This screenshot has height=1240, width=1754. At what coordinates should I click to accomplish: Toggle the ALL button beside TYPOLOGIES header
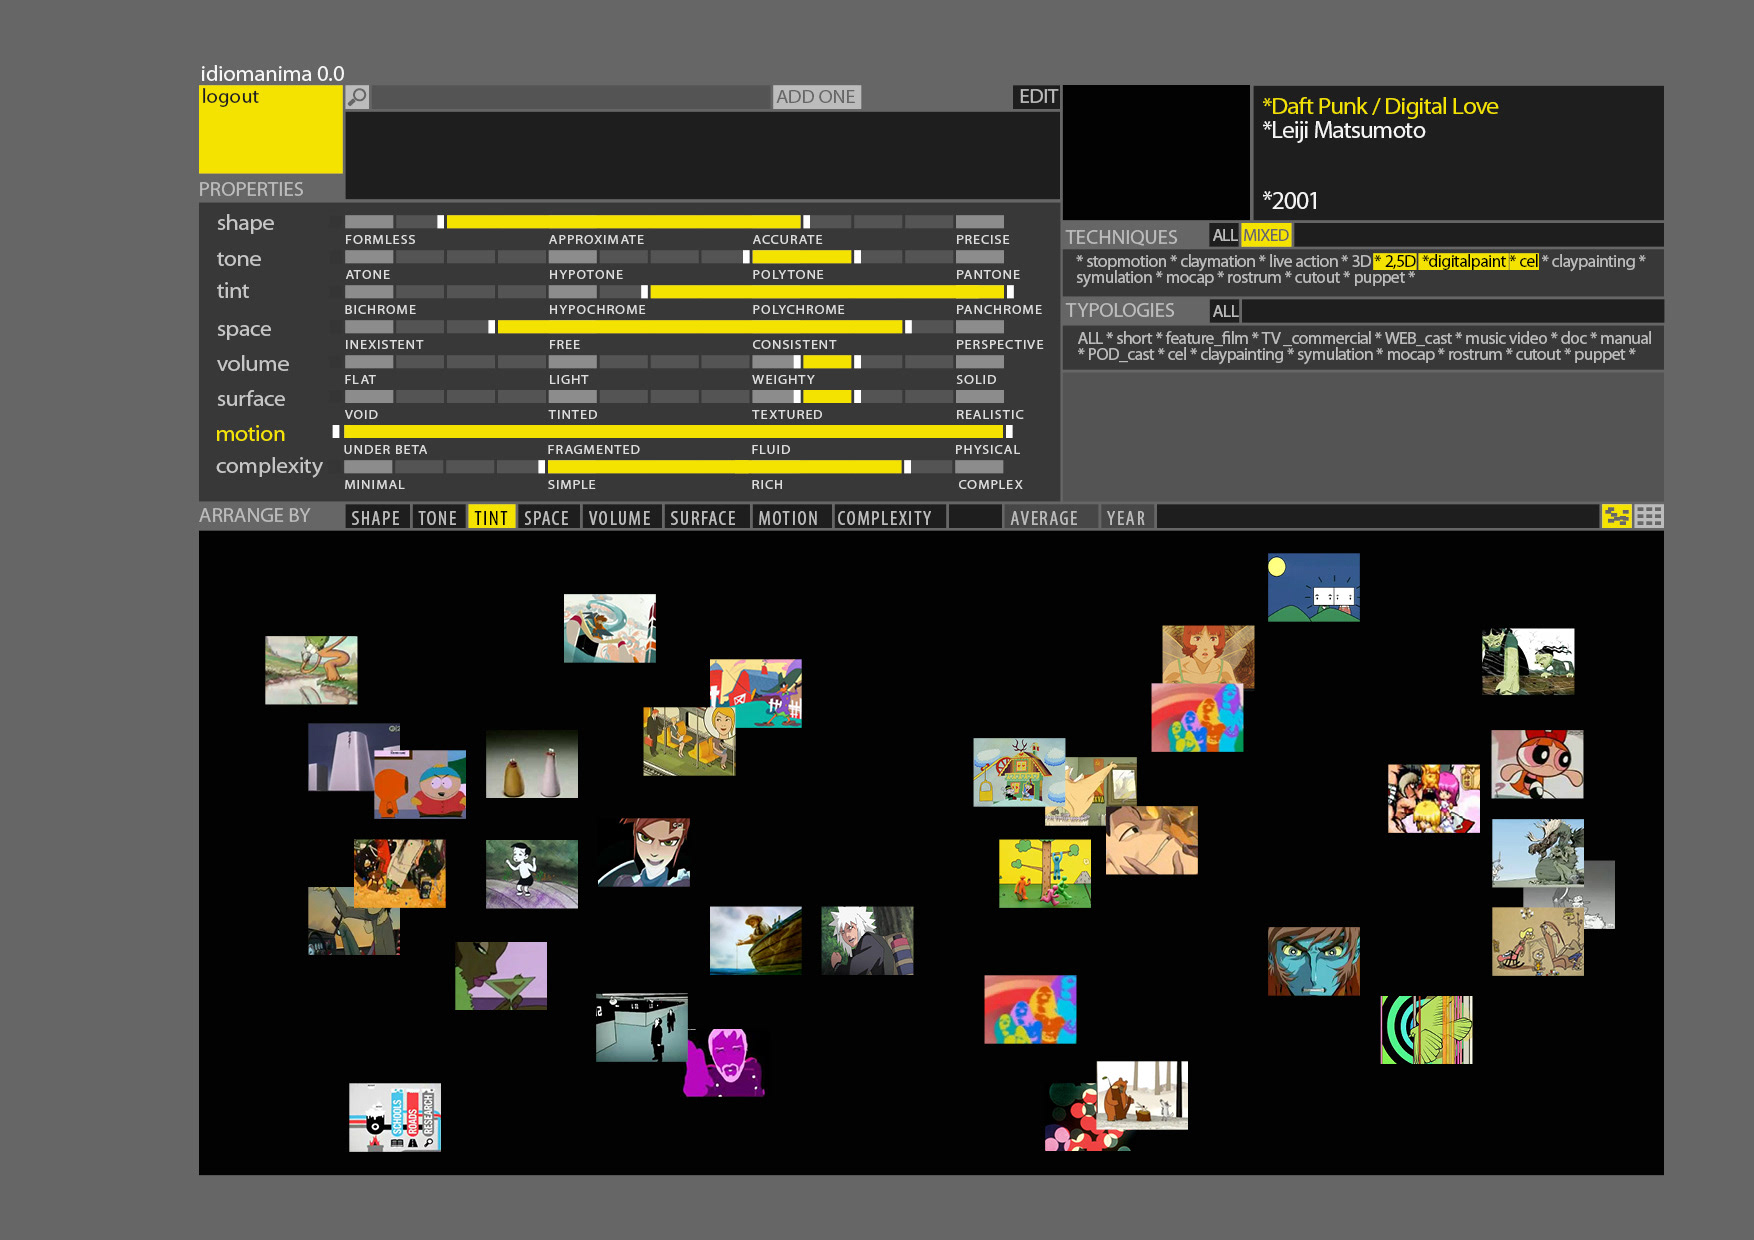click(1225, 311)
